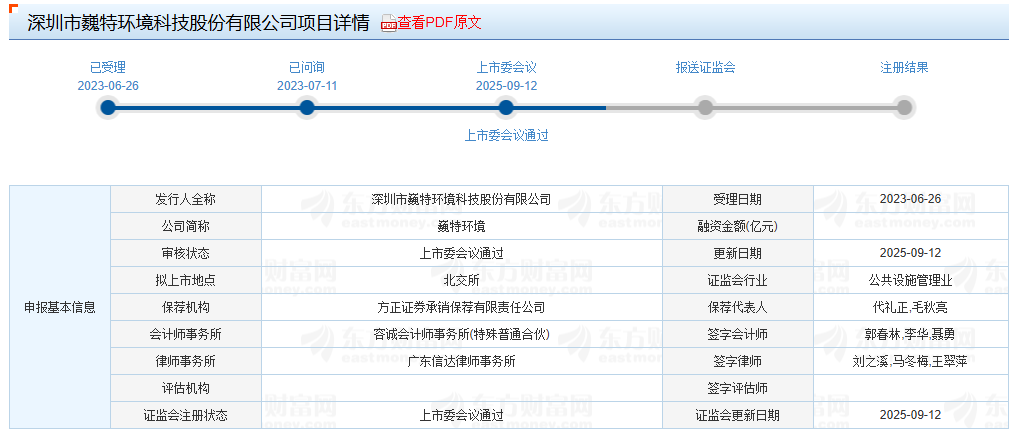
Task: Click the 审核状态 label cell
Action: tap(186, 253)
